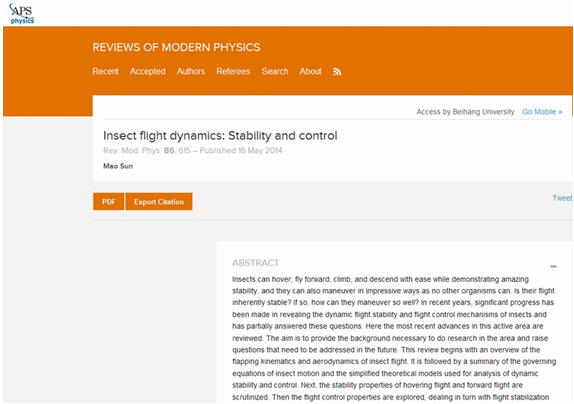Download the article via PDF button
The image size is (574, 404).
point(109,202)
